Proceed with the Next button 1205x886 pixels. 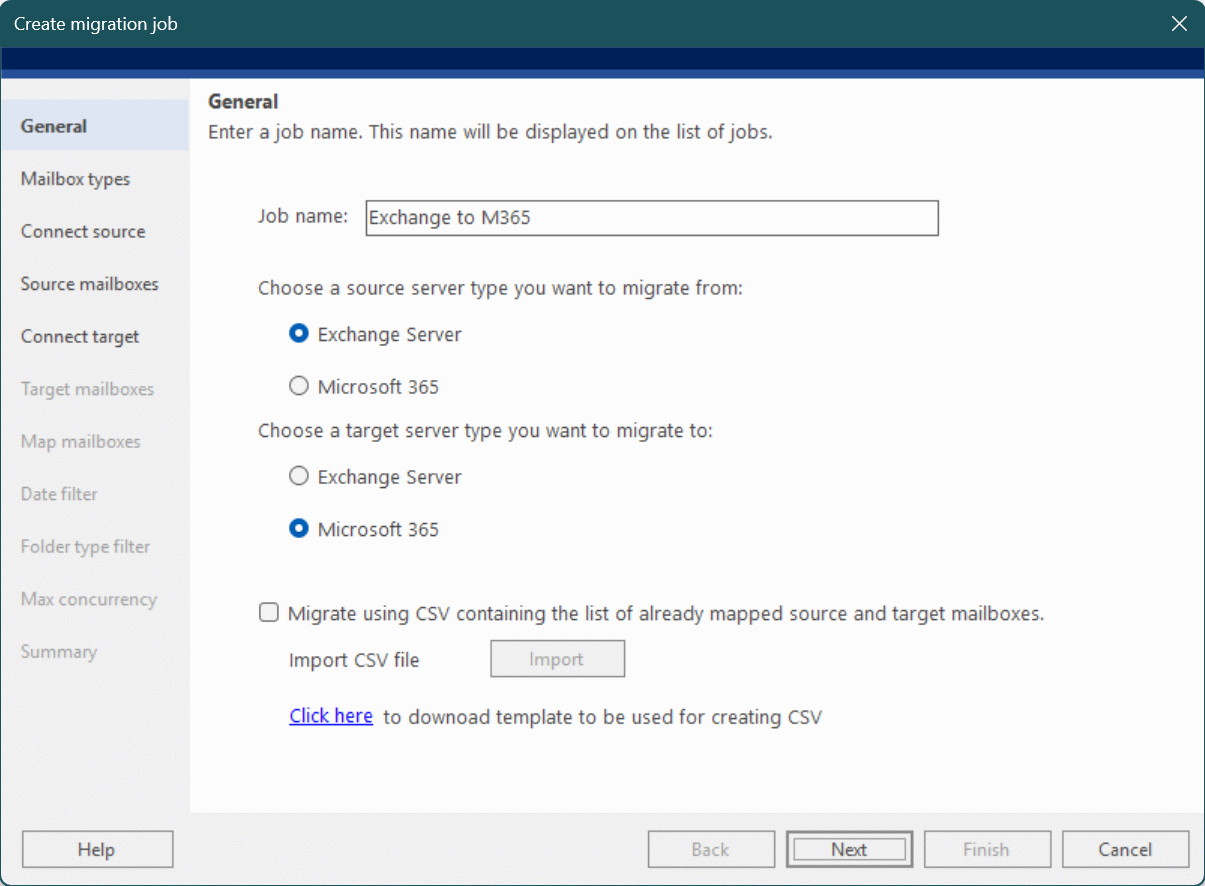[849, 849]
